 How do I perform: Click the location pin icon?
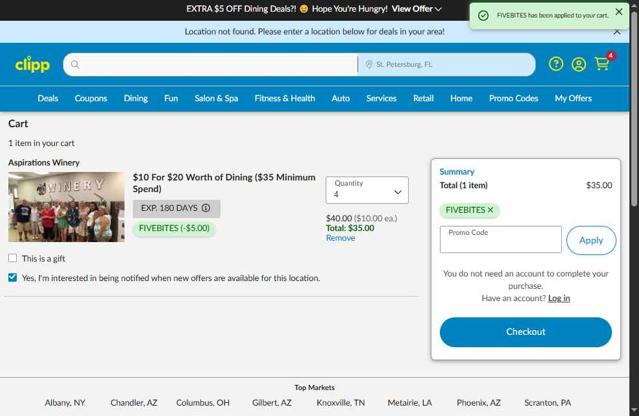[x=369, y=64]
